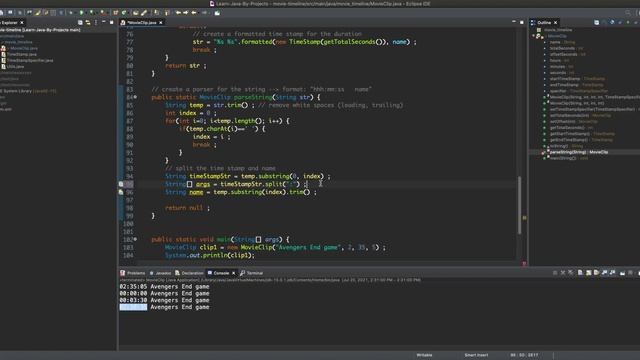Select totalSeconds field in Outline
The height and width of the screenshot is (360, 640).
[x=567, y=48]
